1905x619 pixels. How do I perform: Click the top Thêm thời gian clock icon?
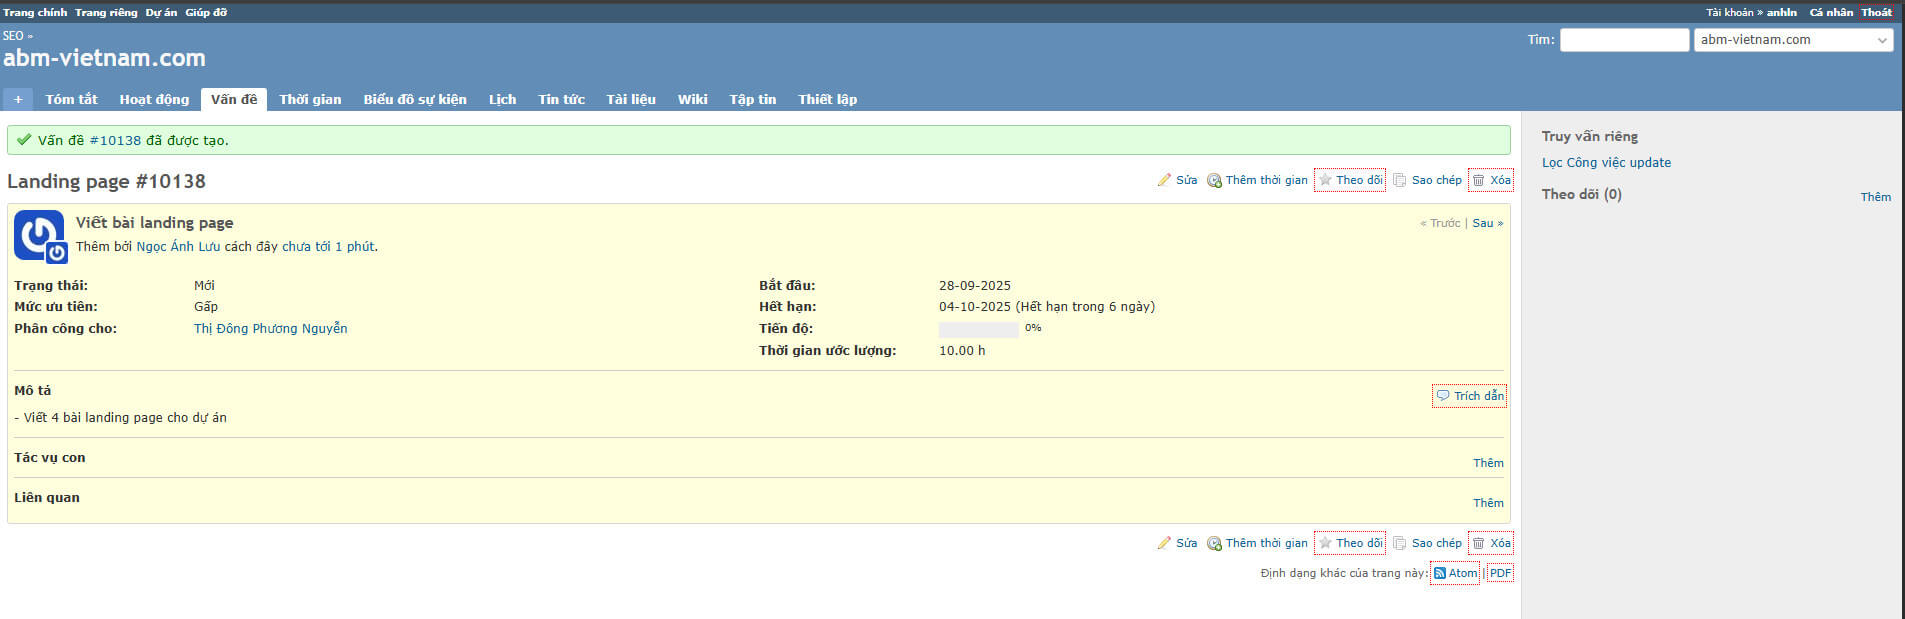(1214, 181)
